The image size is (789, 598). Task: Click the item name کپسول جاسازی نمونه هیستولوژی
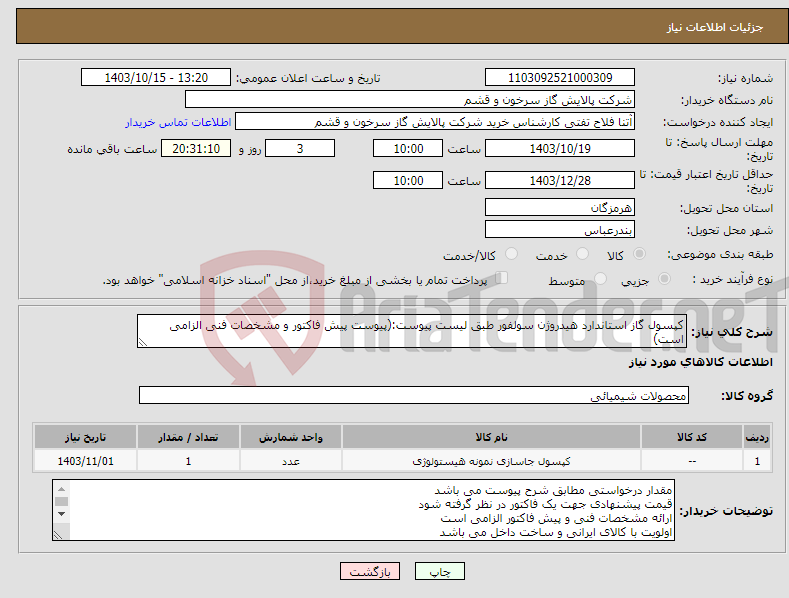[x=491, y=461]
